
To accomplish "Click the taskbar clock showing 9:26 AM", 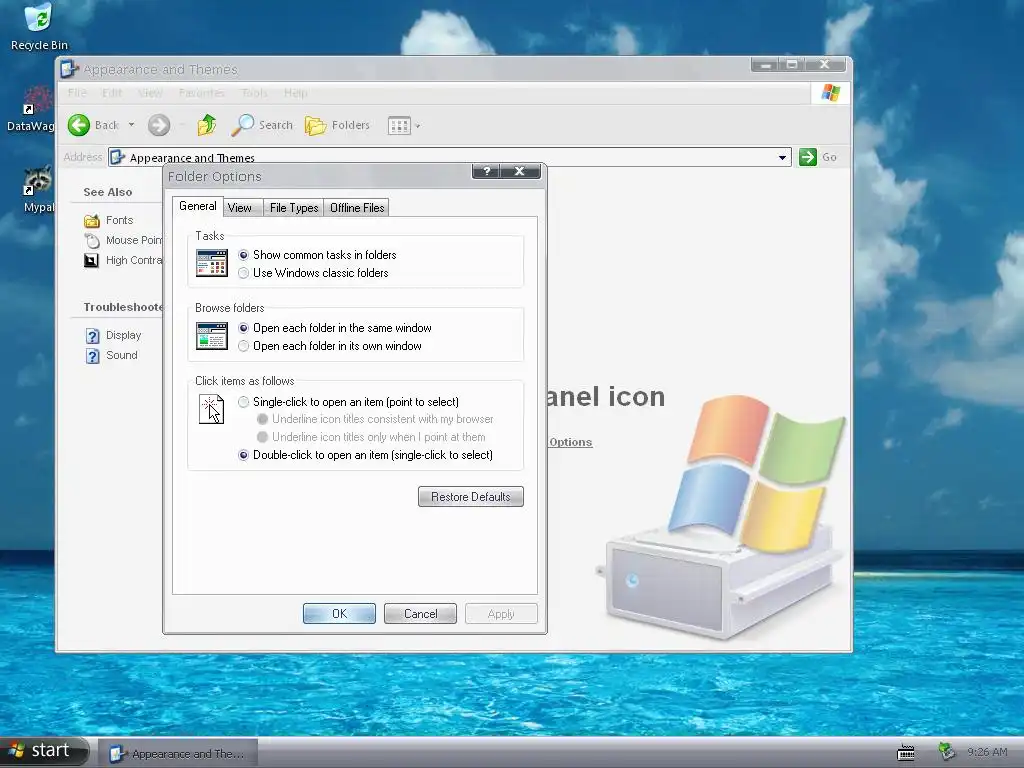I will [x=987, y=752].
